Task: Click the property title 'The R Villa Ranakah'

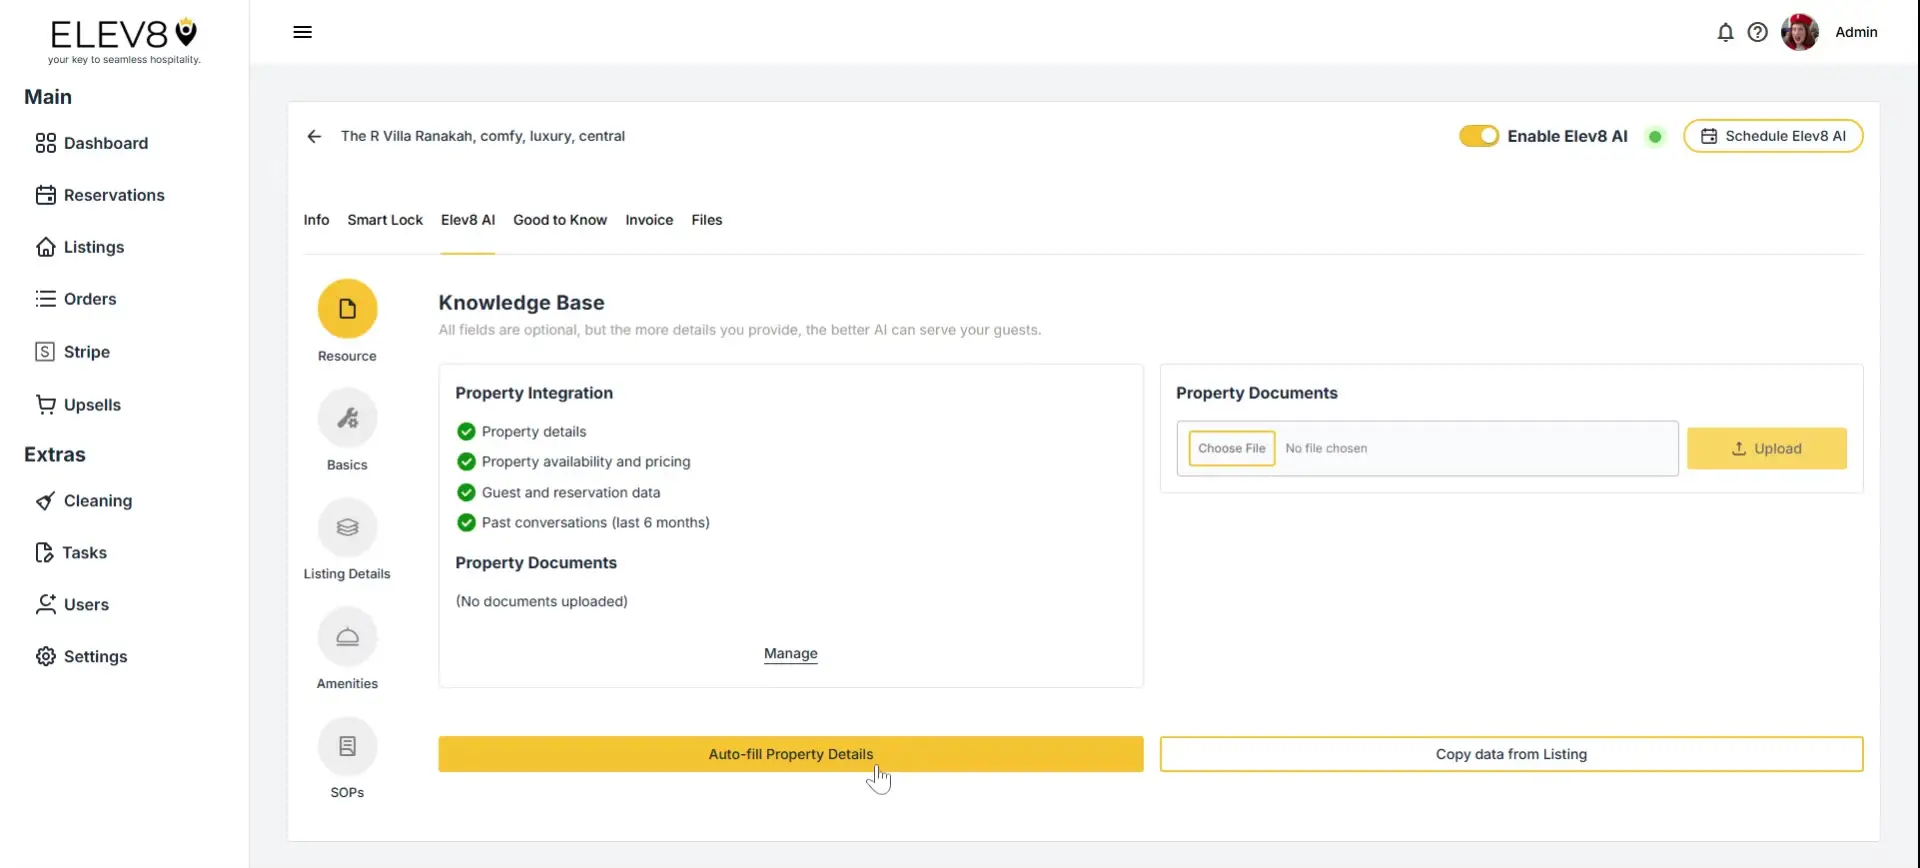Action: pyautogui.click(x=483, y=136)
